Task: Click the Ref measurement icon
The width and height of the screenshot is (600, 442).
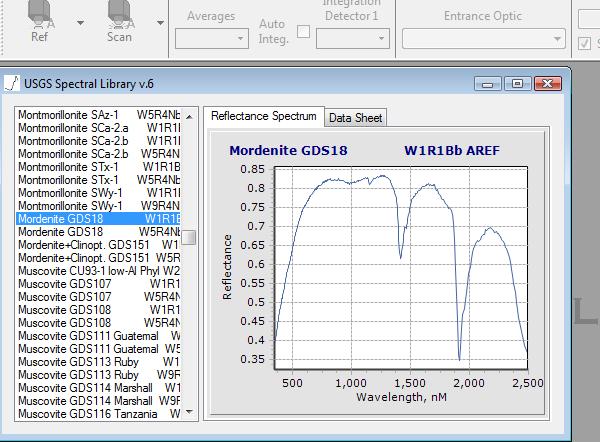Action: tap(40, 15)
